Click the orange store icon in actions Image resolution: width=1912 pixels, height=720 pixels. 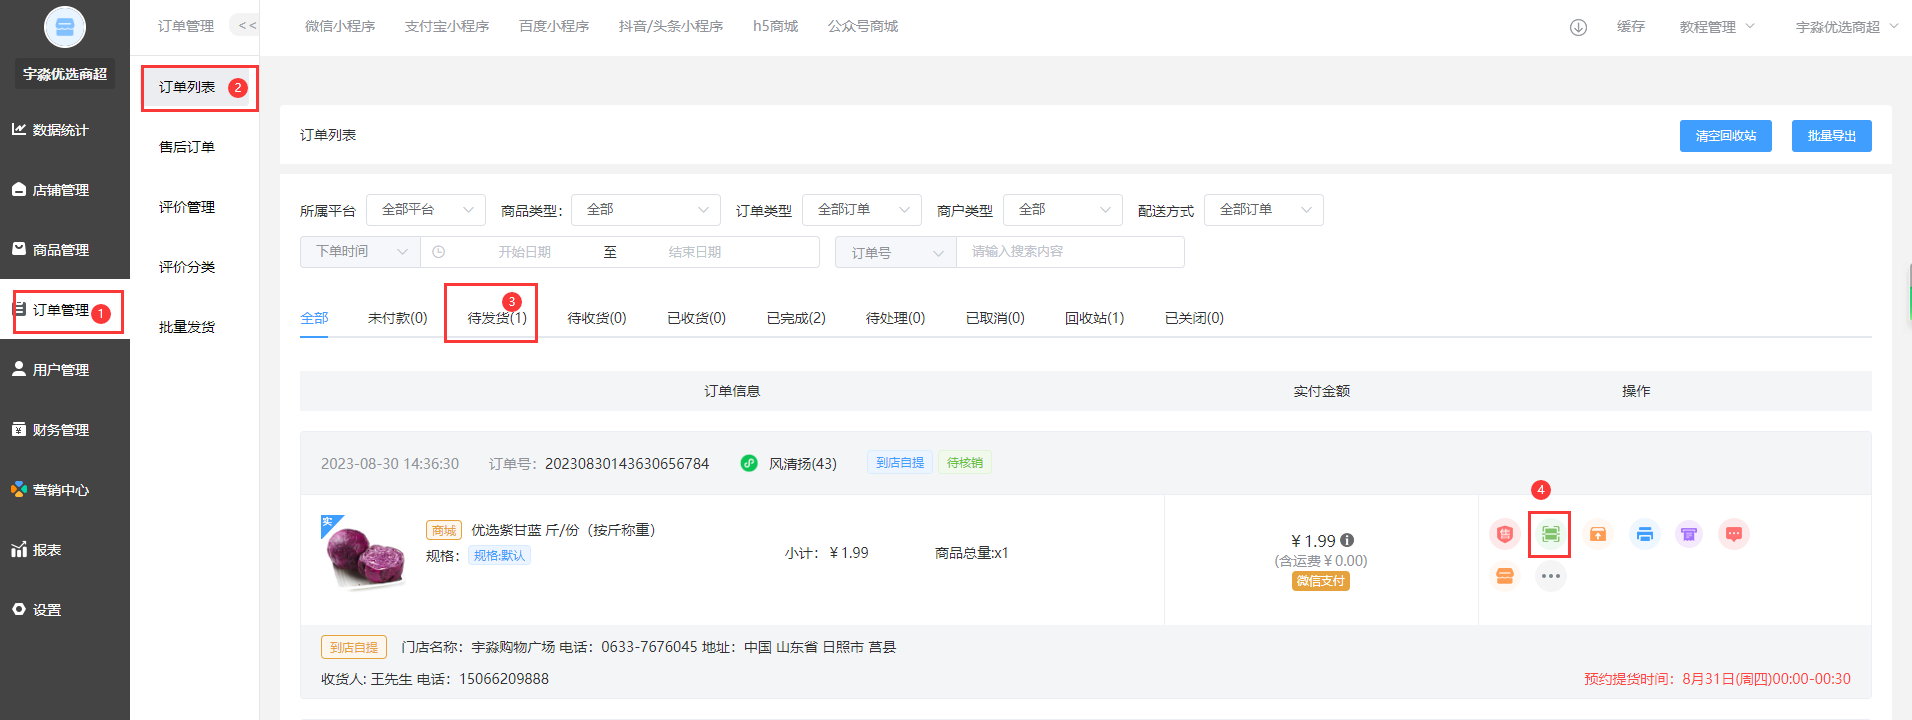click(1504, 576)
